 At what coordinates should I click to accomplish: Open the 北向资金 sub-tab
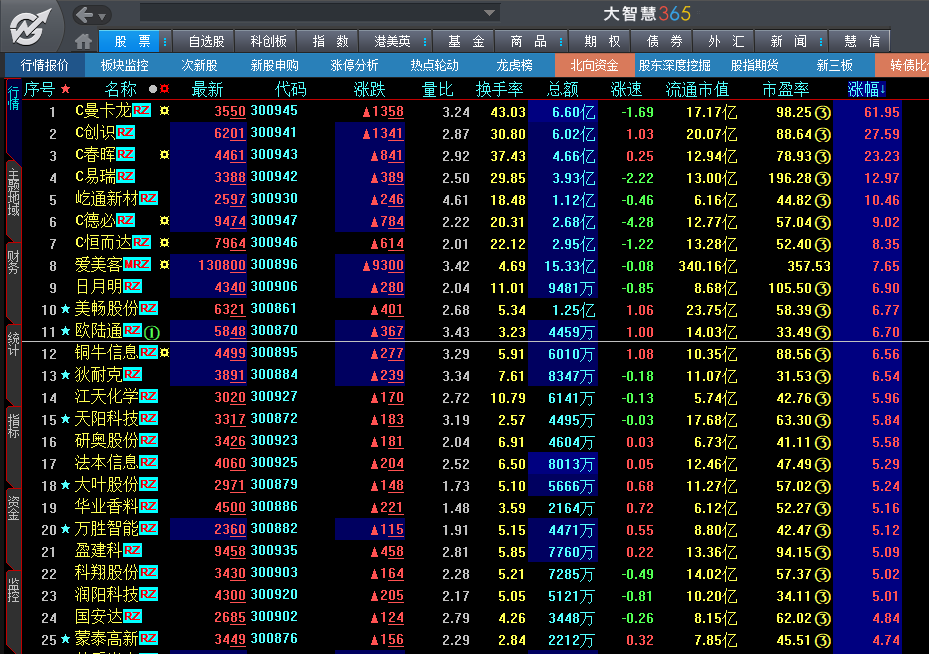tap(594, 65)
